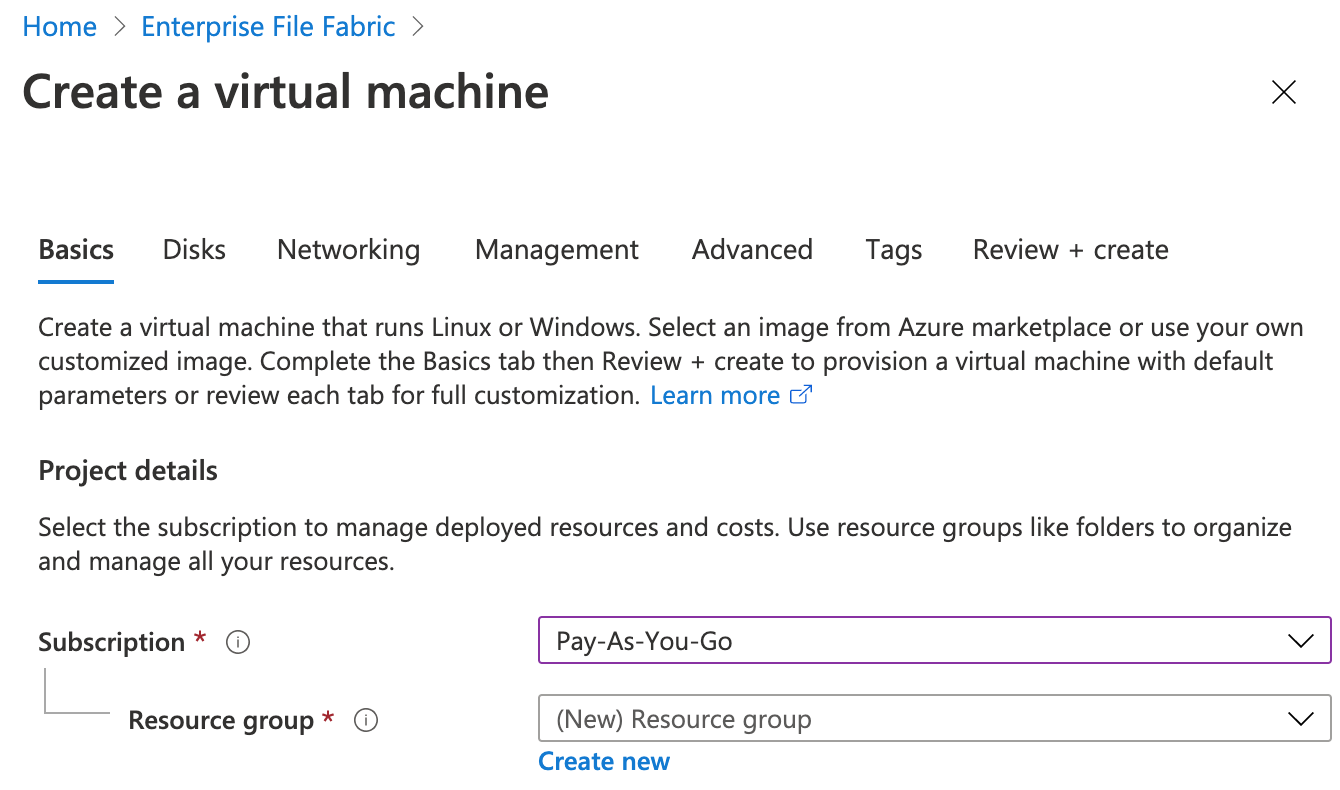Click the Home breadcrumb link
The height and width of the screenshot is (790, 1340).
(x=60, y=27)
